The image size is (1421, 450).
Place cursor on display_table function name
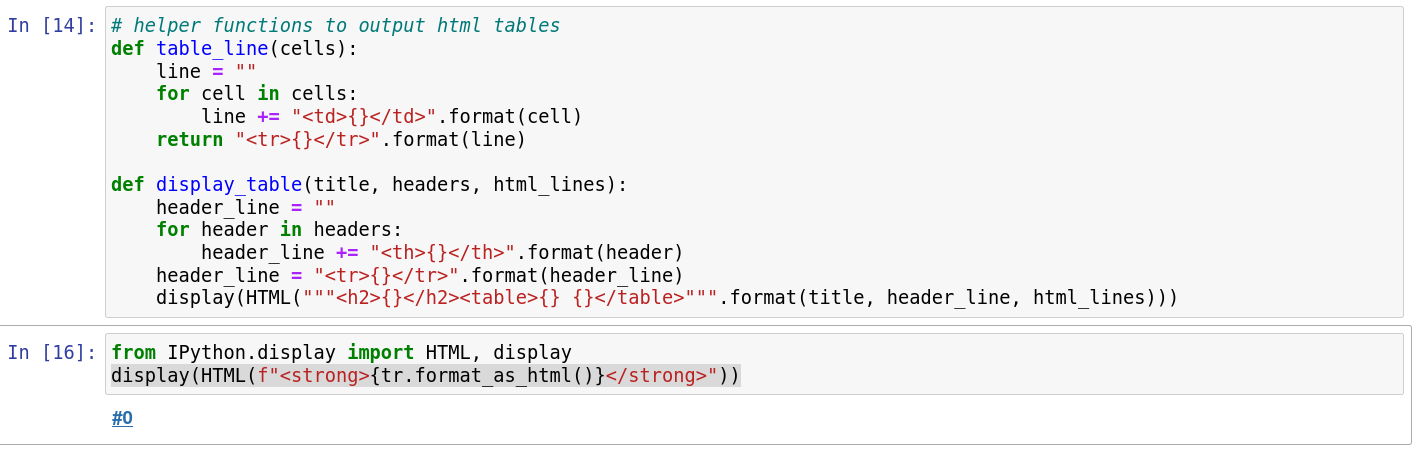229,184
